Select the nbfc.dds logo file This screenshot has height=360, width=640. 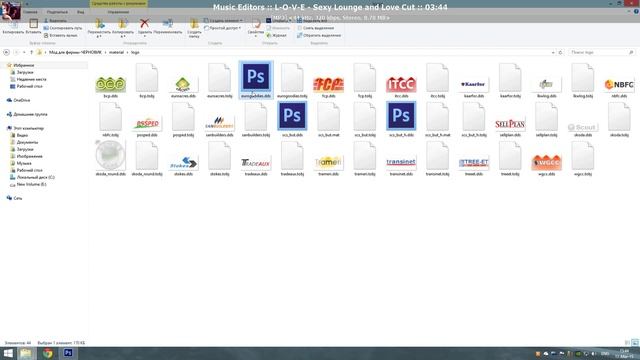(619, 86)
